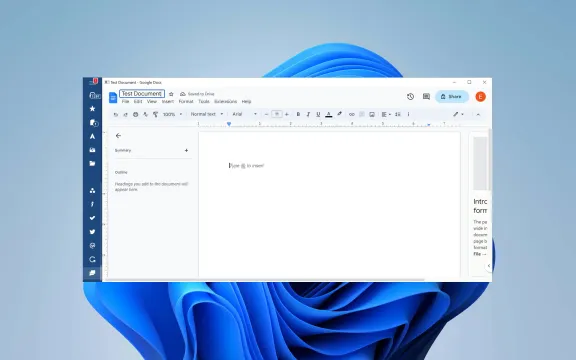
Task: Click the Share button
Action: tap(452, 97)
